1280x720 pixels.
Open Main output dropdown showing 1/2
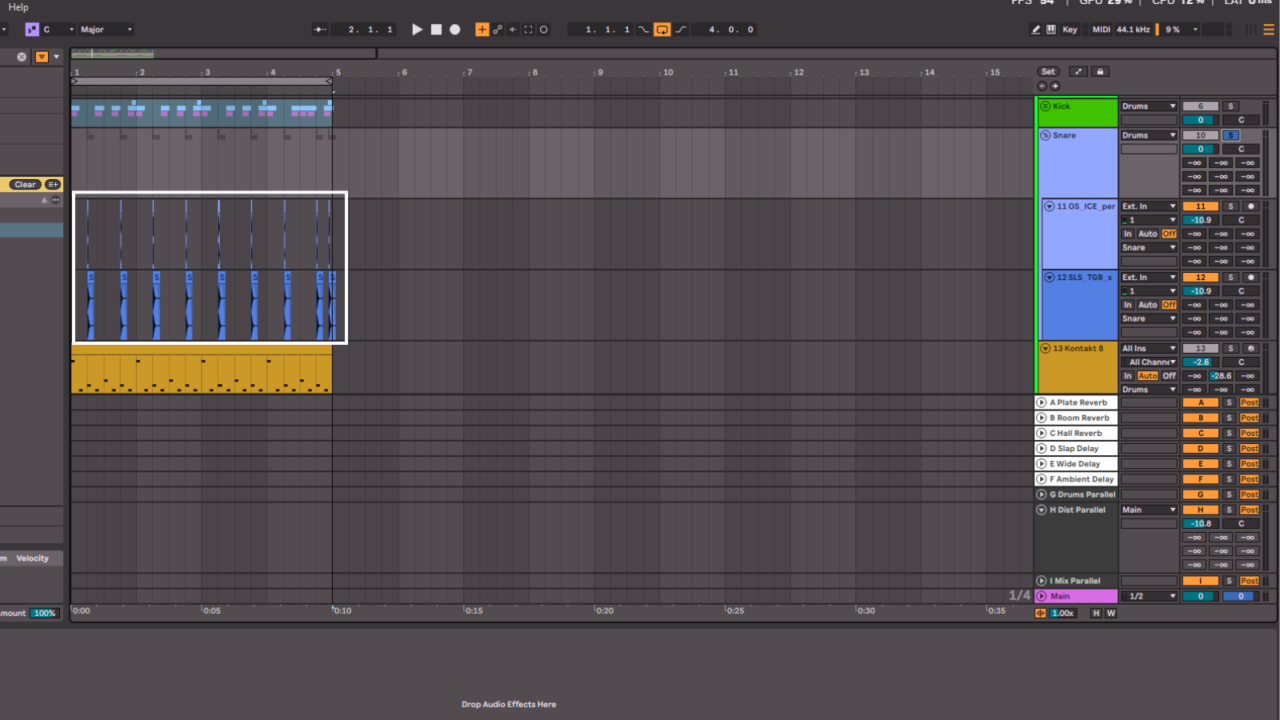(1149, 596)
